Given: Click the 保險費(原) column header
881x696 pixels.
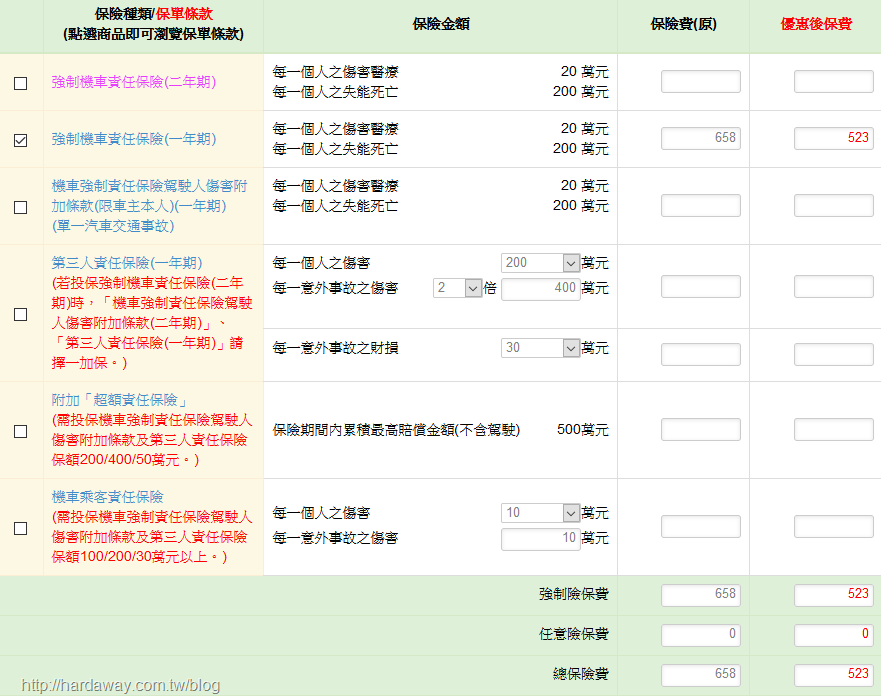Looking at the screenshot, I should (x=683, y=24).
